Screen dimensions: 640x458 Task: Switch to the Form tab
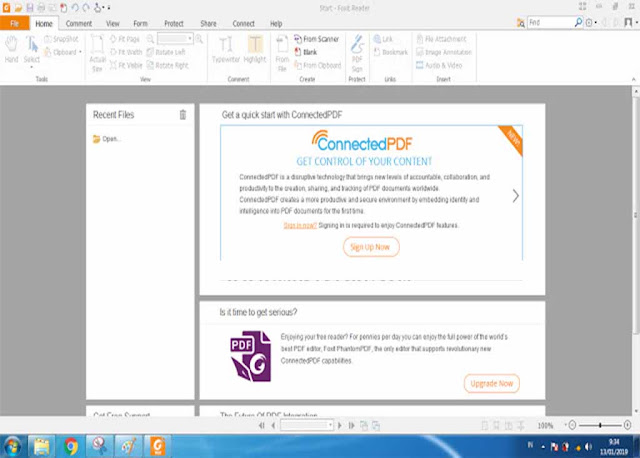tap(140, 24)
